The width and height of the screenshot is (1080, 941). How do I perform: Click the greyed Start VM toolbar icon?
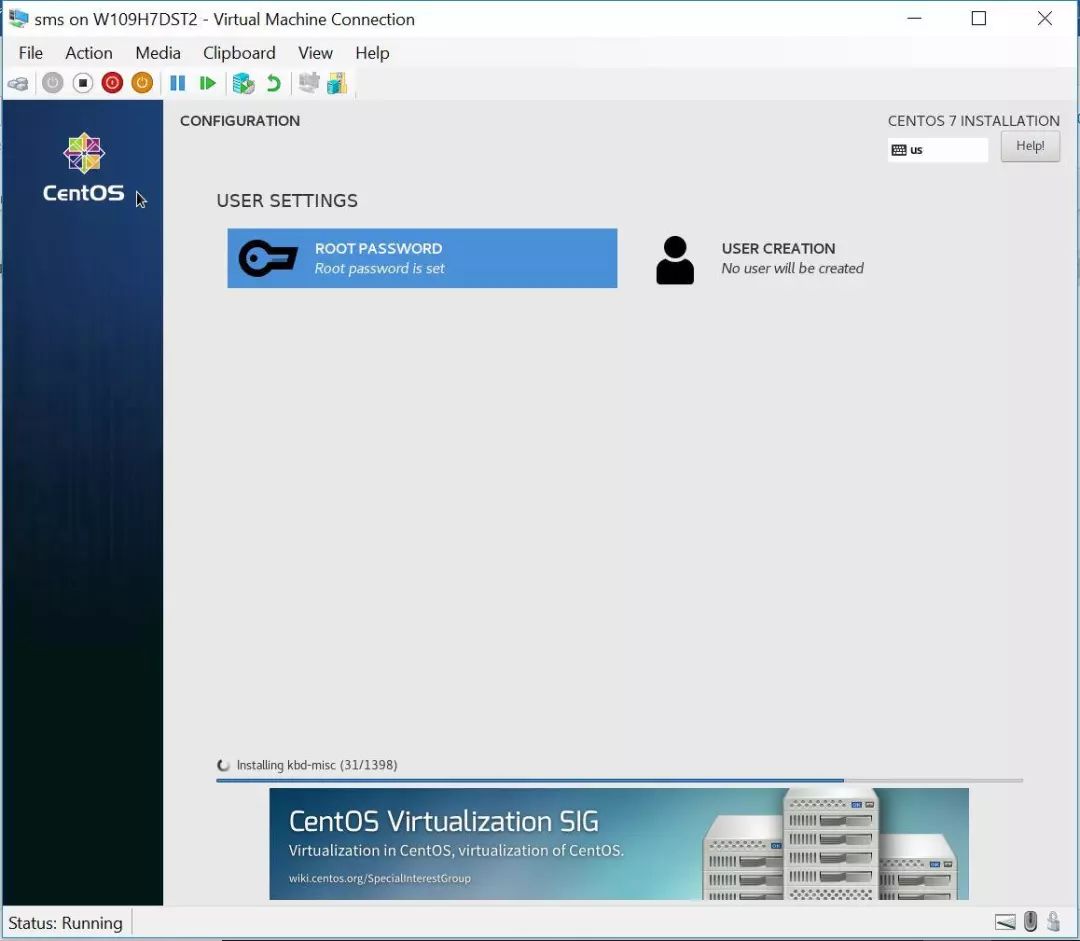tap(52, 83)
